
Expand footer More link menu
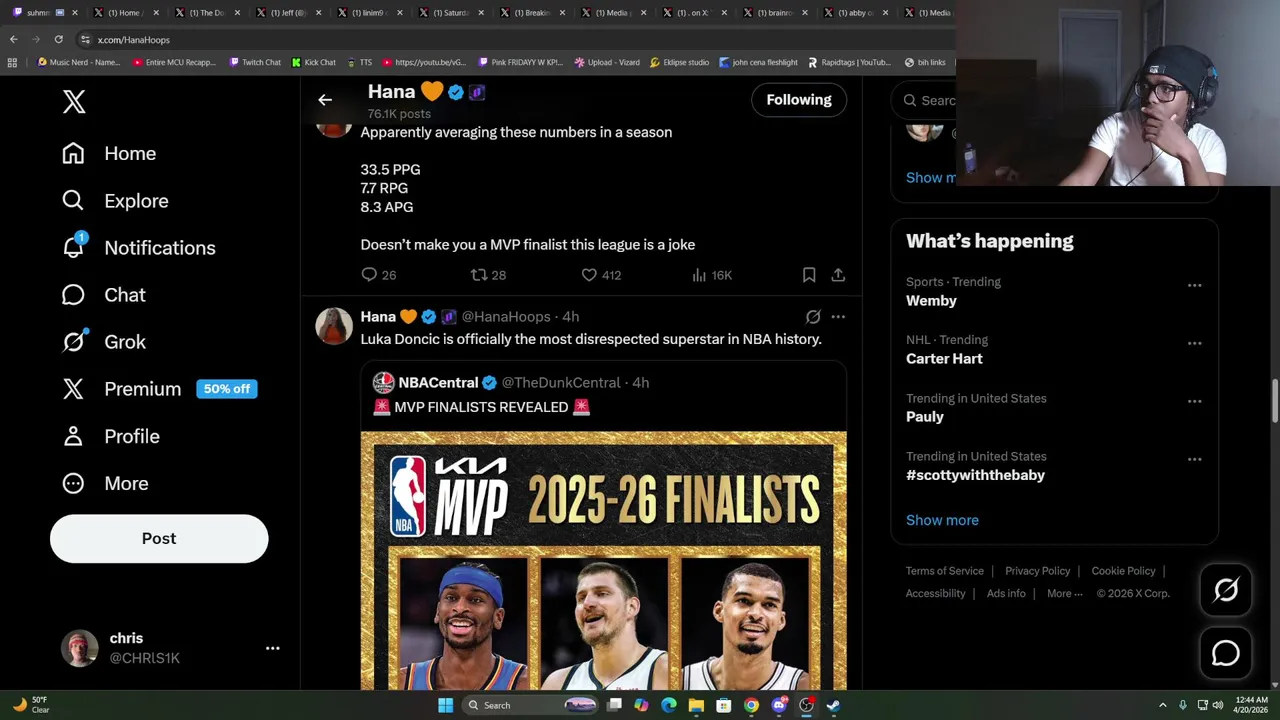coord(1065,593)
